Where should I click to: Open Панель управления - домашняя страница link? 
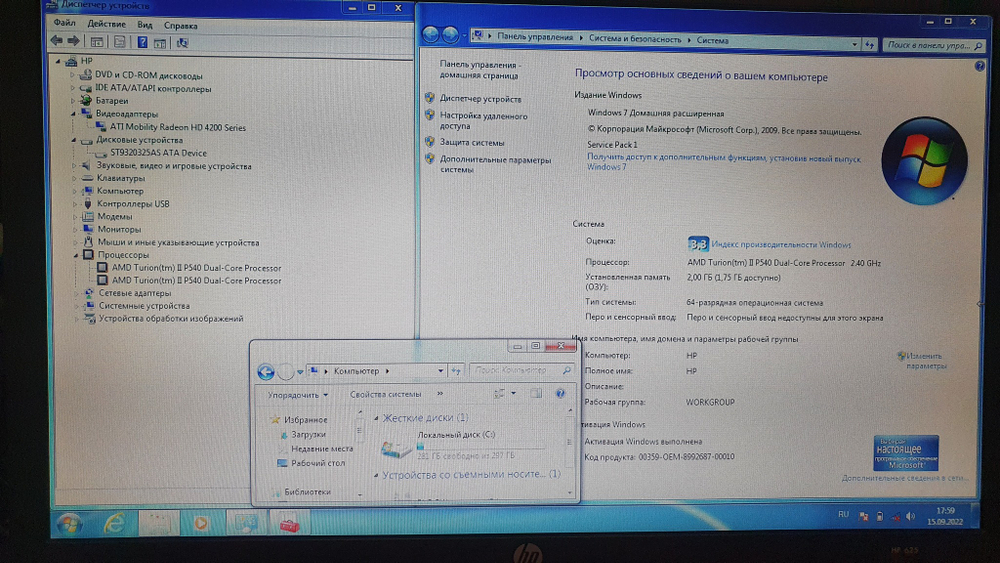point(480,70)
